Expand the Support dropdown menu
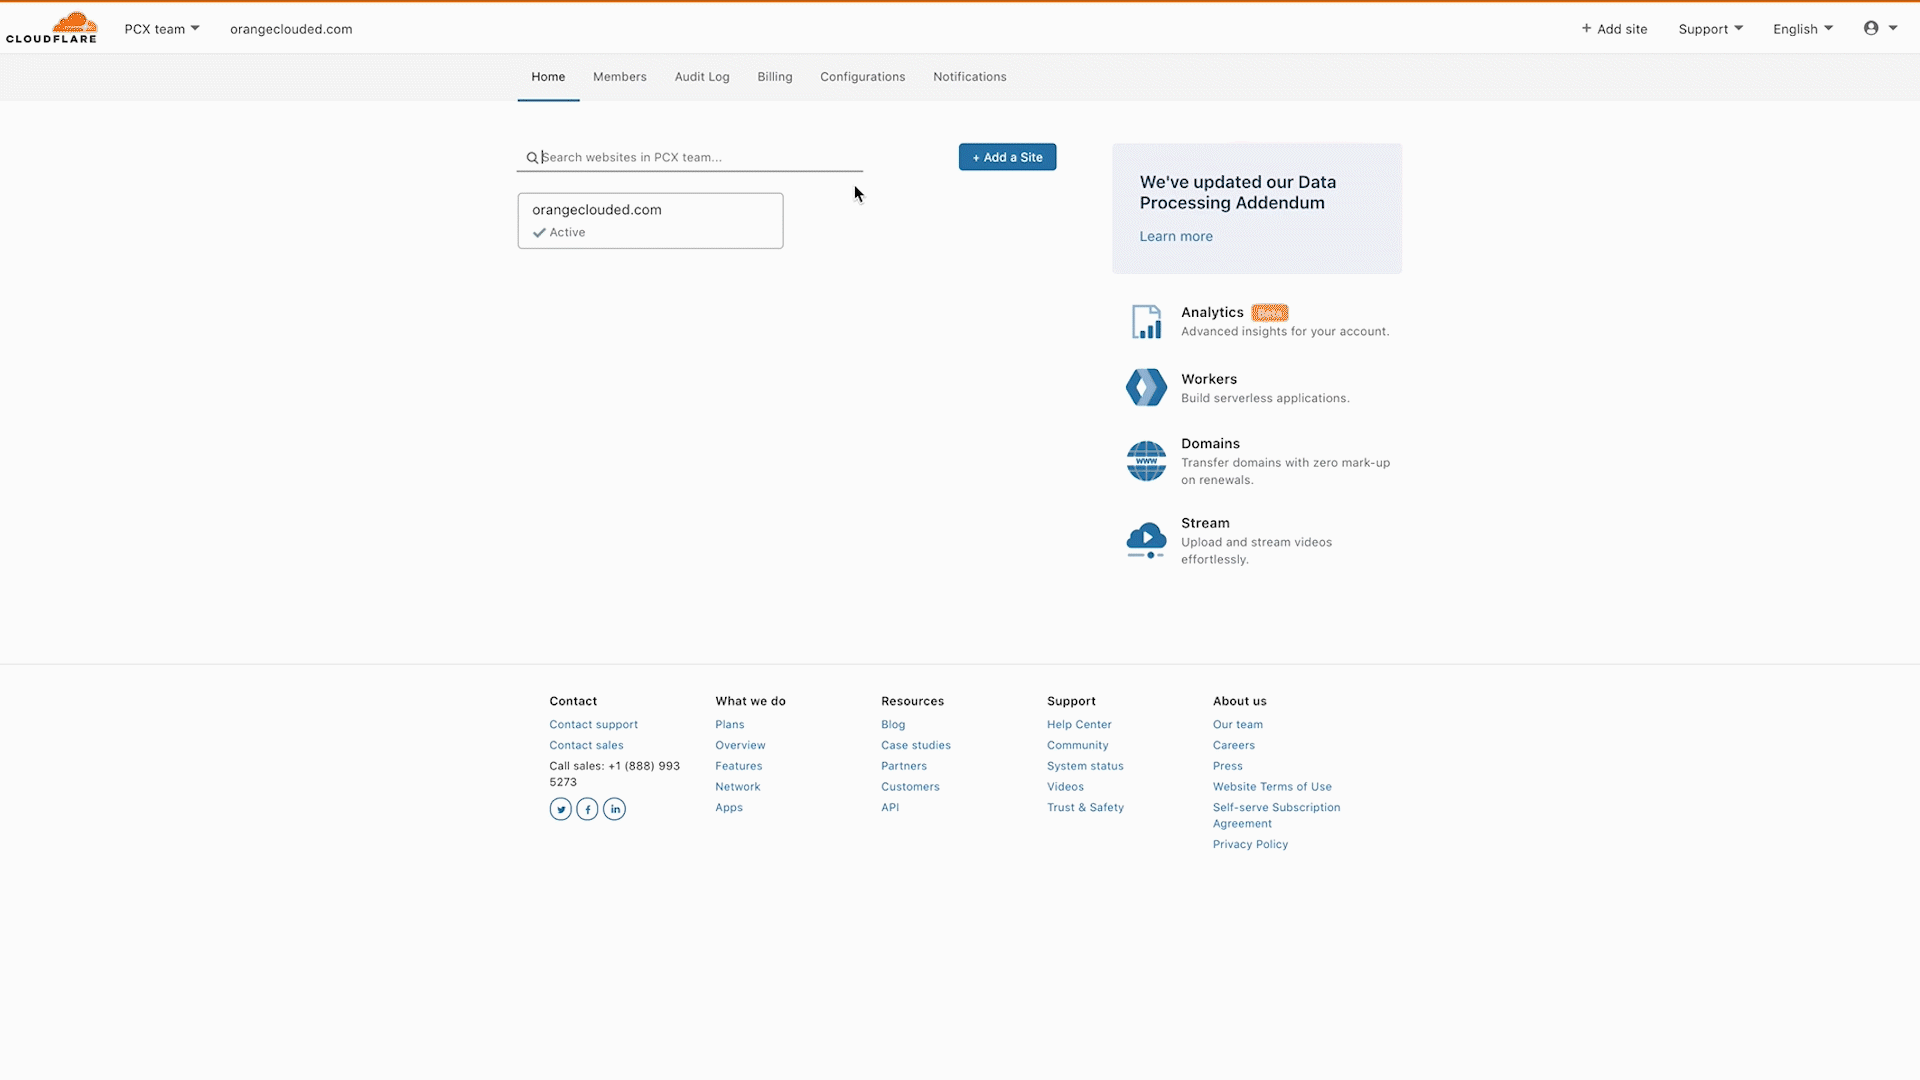This screenshot has height=1080, width=1920. [1710, 29]
